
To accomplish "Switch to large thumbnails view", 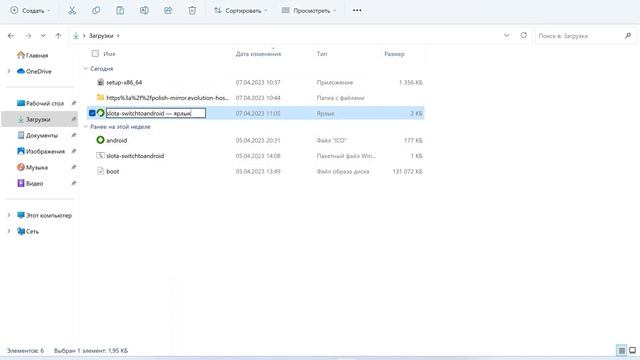I will 632,350.
